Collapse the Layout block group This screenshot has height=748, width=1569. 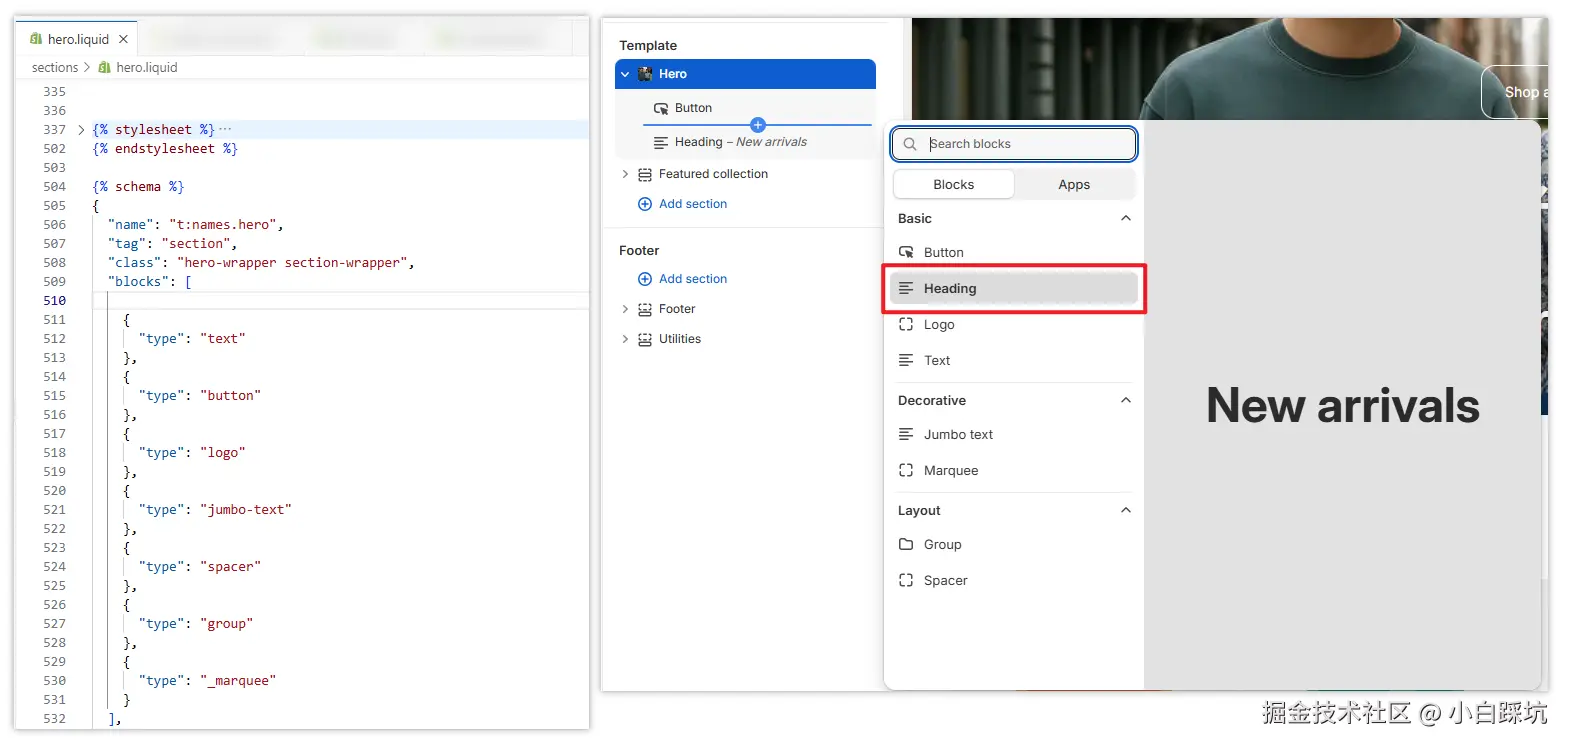tap(1126, 510)
